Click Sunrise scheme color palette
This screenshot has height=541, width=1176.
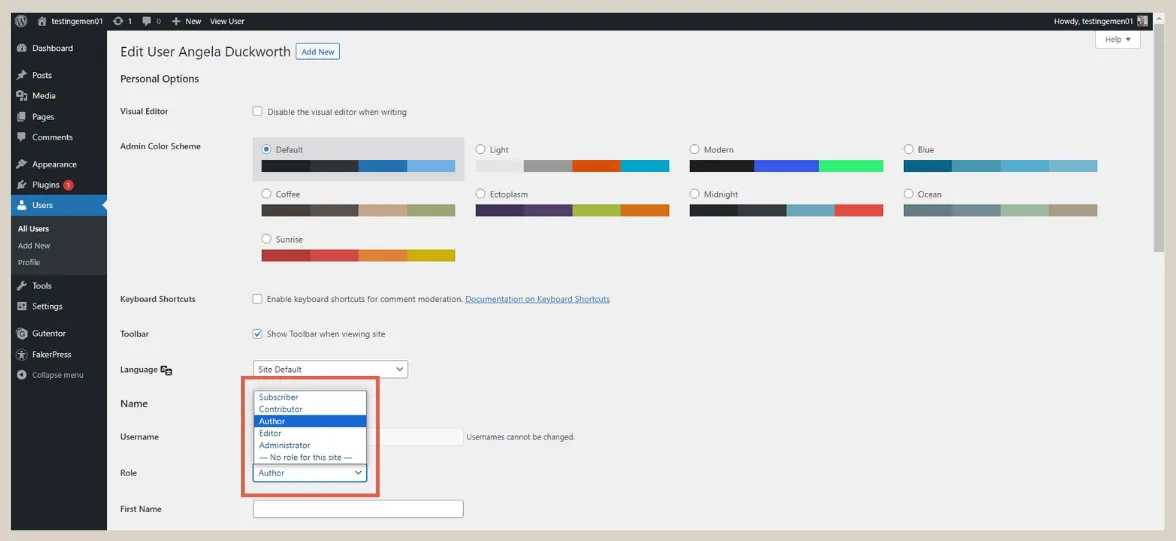click(x=358, y=256)
